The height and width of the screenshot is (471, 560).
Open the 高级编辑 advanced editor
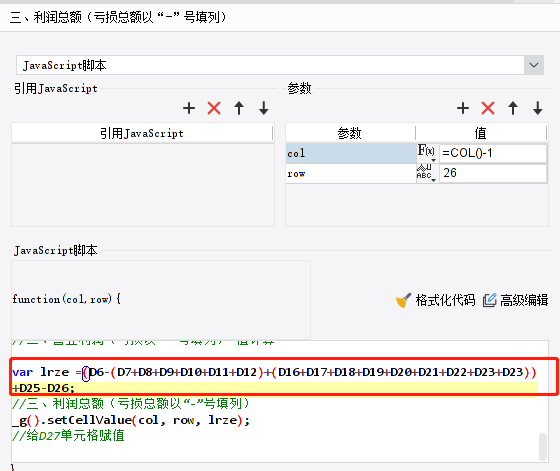[515, 300]
